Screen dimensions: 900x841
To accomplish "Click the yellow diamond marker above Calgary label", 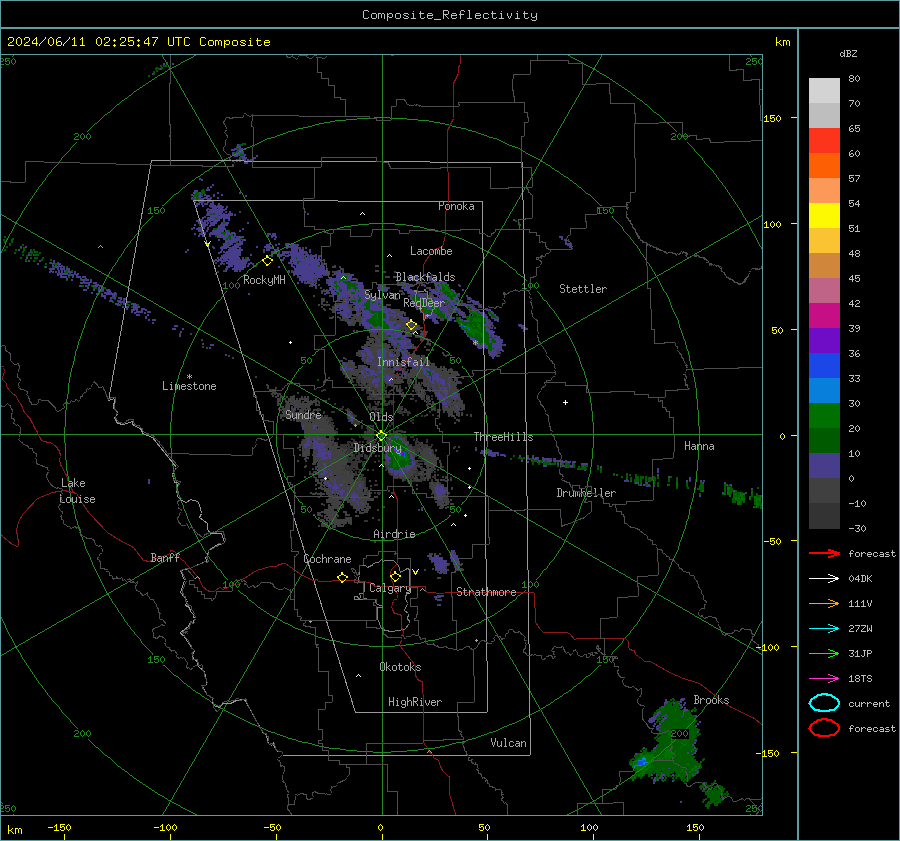I will coord(395,576).
